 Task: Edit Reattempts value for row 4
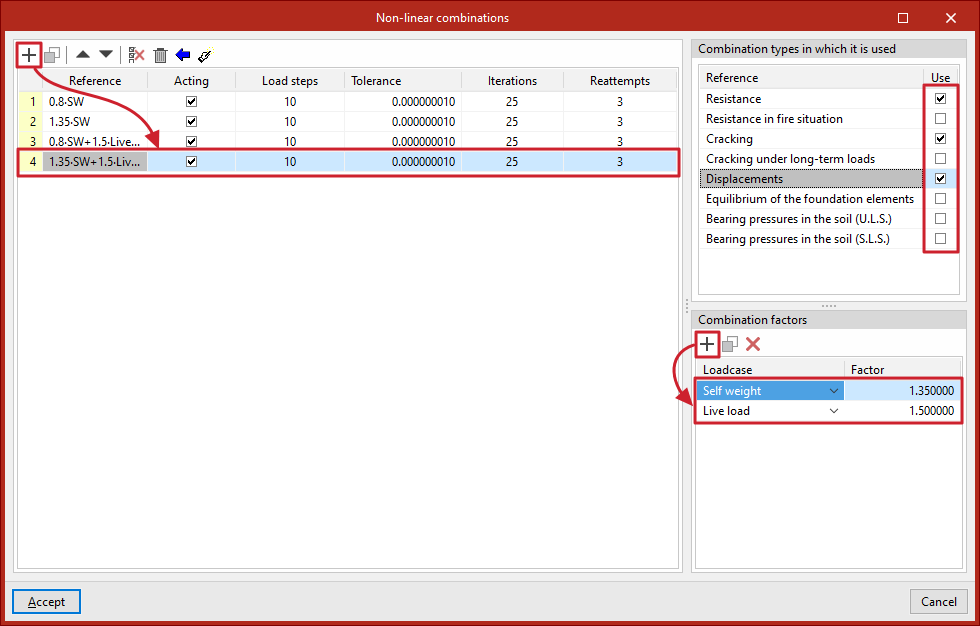tap(620, 161)
